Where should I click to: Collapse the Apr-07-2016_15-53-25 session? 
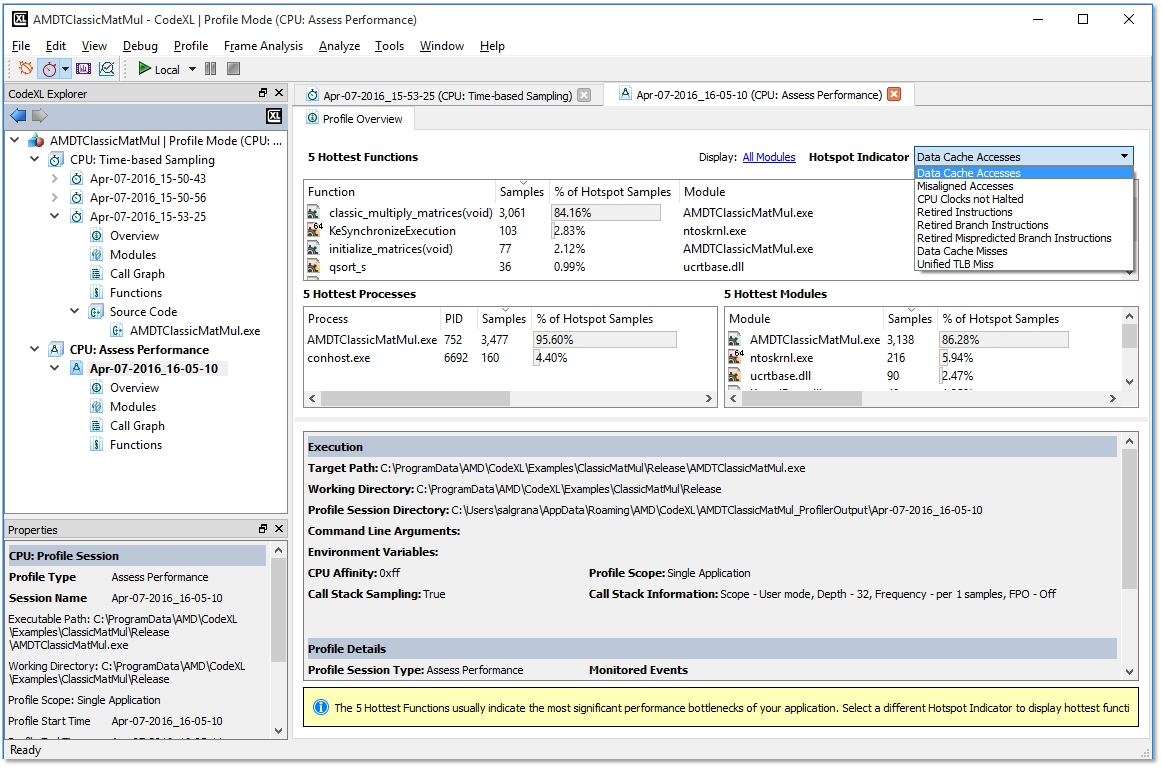tap(55, 216)
